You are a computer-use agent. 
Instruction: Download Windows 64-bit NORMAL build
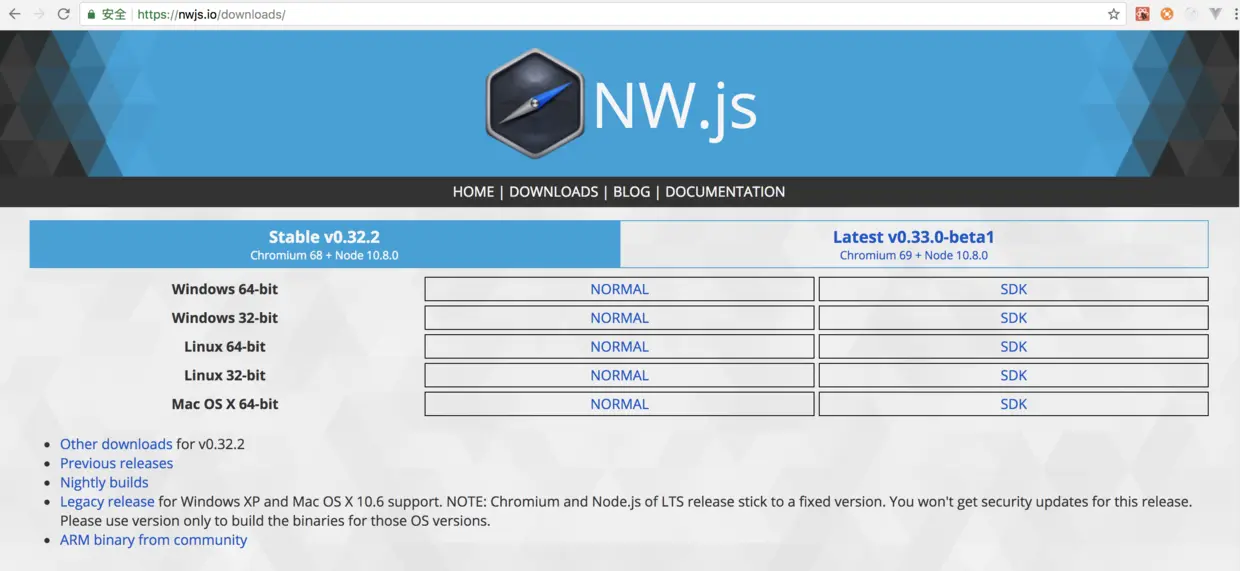619,289
